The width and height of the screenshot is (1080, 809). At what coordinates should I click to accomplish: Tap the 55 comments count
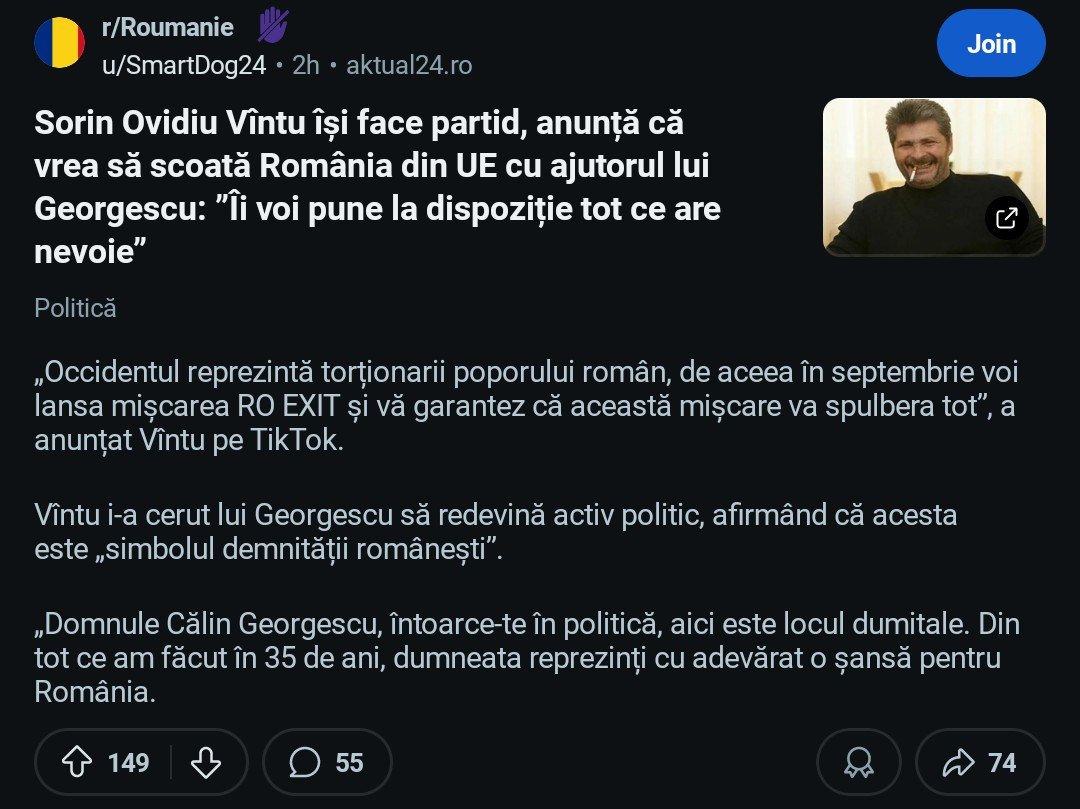pos(349,763)
